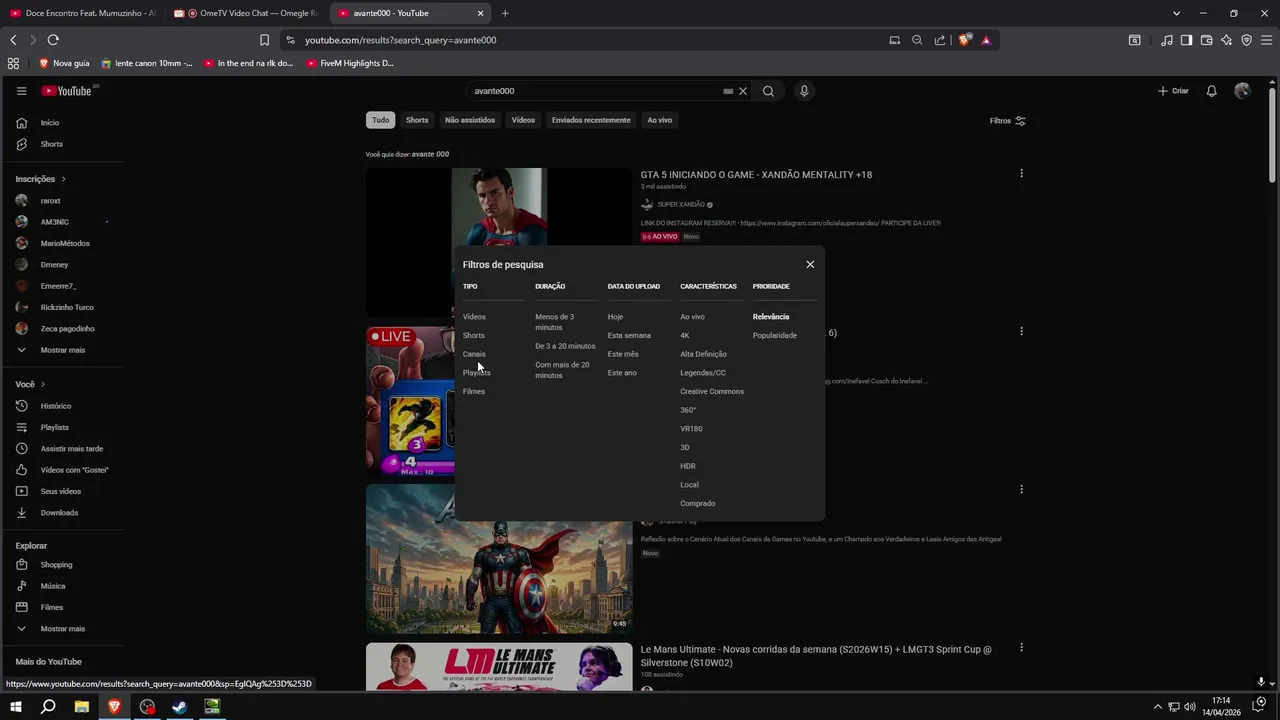Image resolution: width=1280 pixels, height=720 pixels.
Task: Close the Filtros de pesquisa dialog
Action: (x=810, y=264)
